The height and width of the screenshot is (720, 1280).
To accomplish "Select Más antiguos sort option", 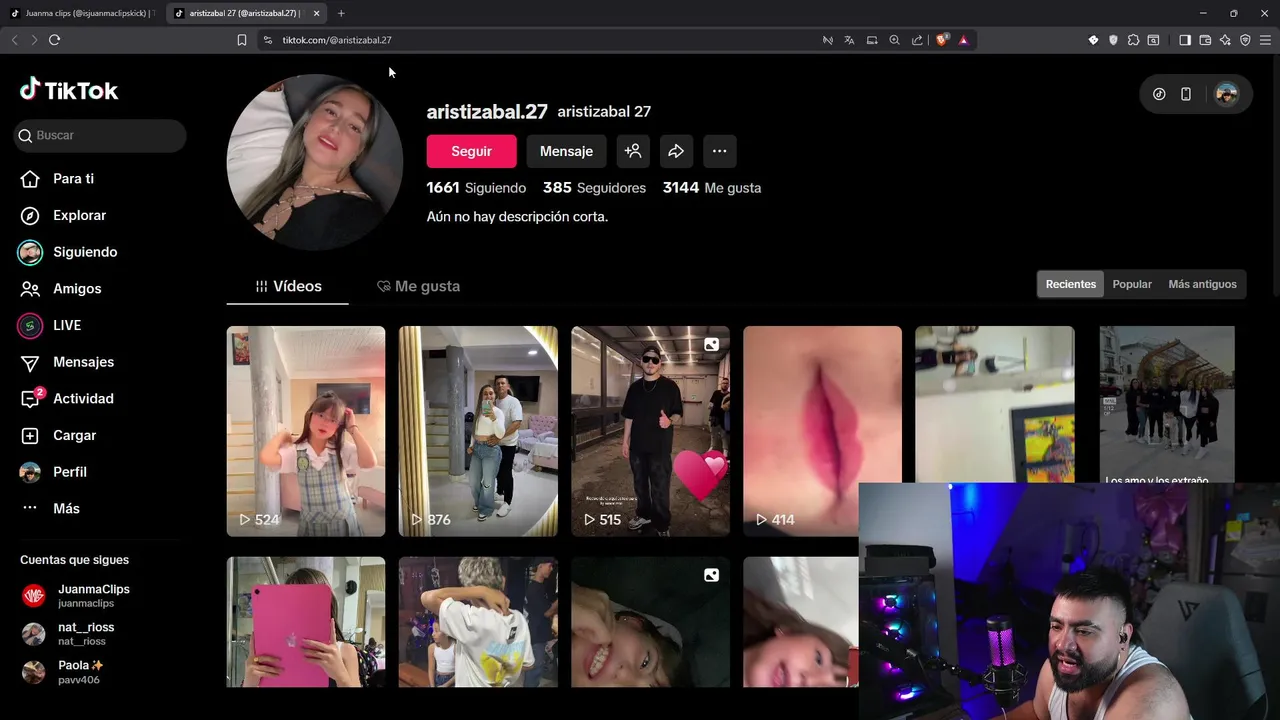I will click(x=1202, y=284).
